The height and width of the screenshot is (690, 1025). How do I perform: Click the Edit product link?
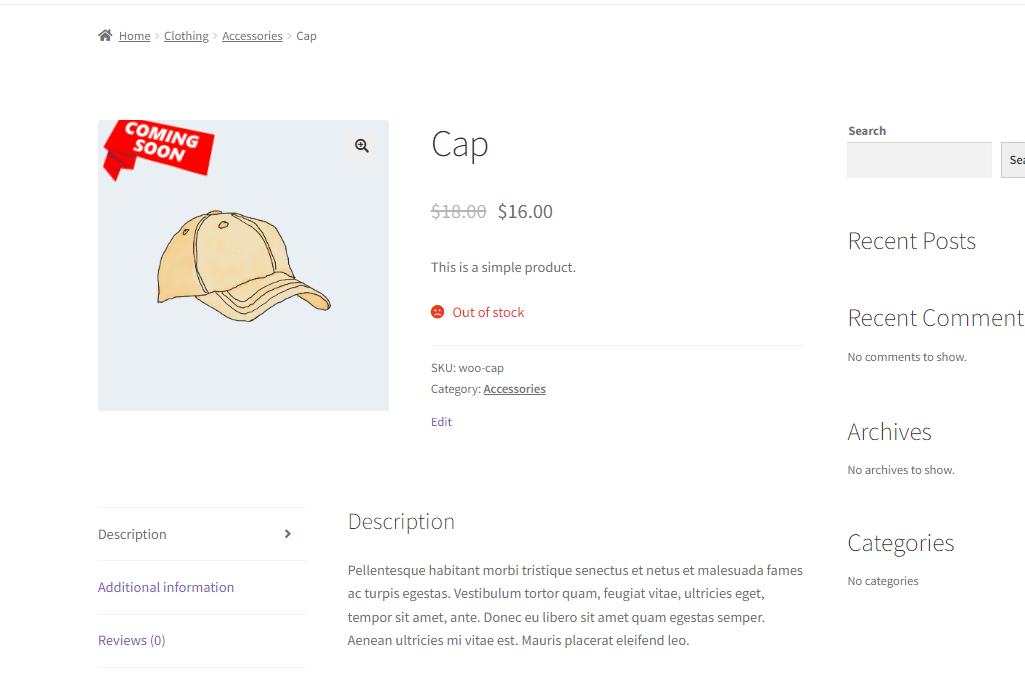point(441,422)
